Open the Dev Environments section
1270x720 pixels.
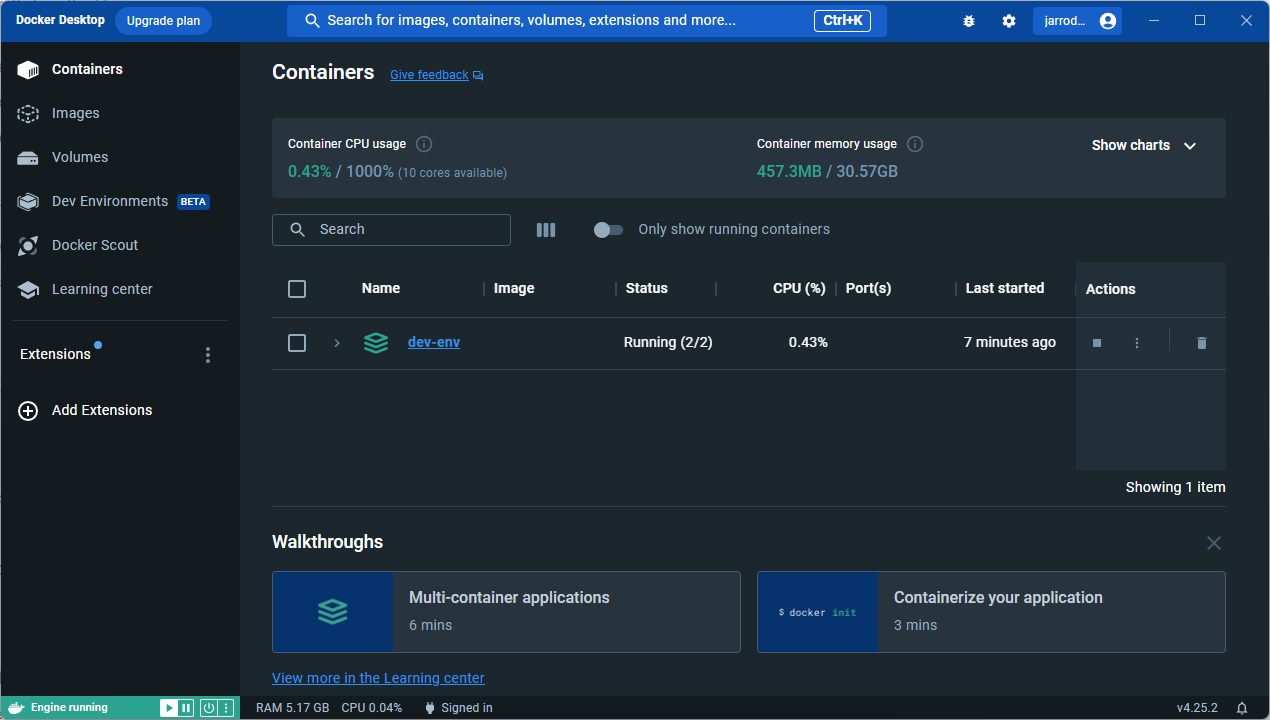pyautogui.click(x=120, y=201)
